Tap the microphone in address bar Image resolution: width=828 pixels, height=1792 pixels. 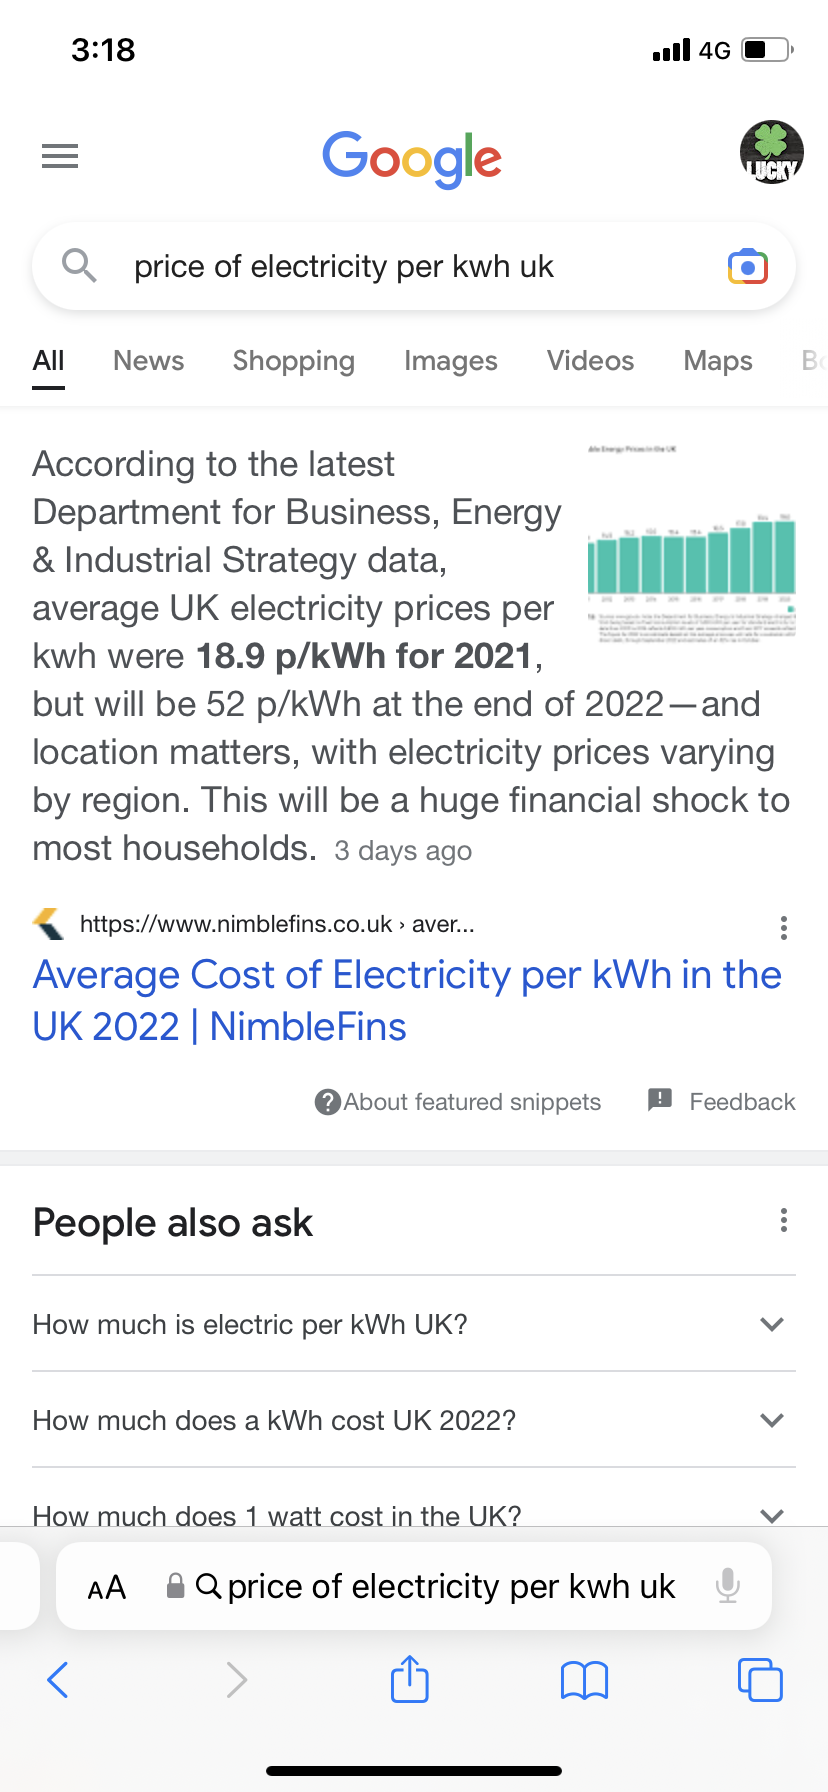[x=728, y=1586]
